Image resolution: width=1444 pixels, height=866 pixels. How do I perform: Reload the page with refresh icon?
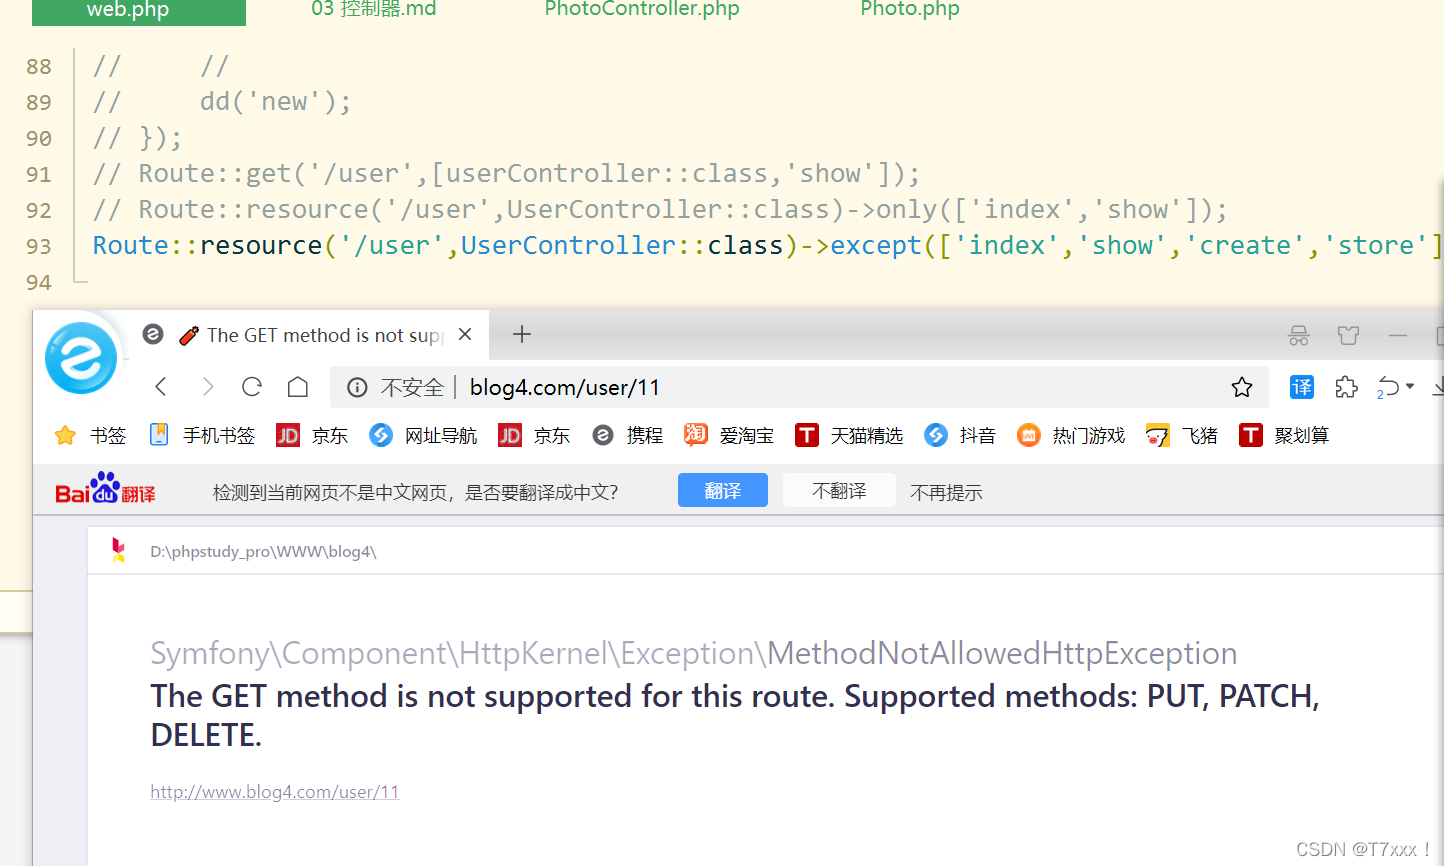[x=252, y=387]
